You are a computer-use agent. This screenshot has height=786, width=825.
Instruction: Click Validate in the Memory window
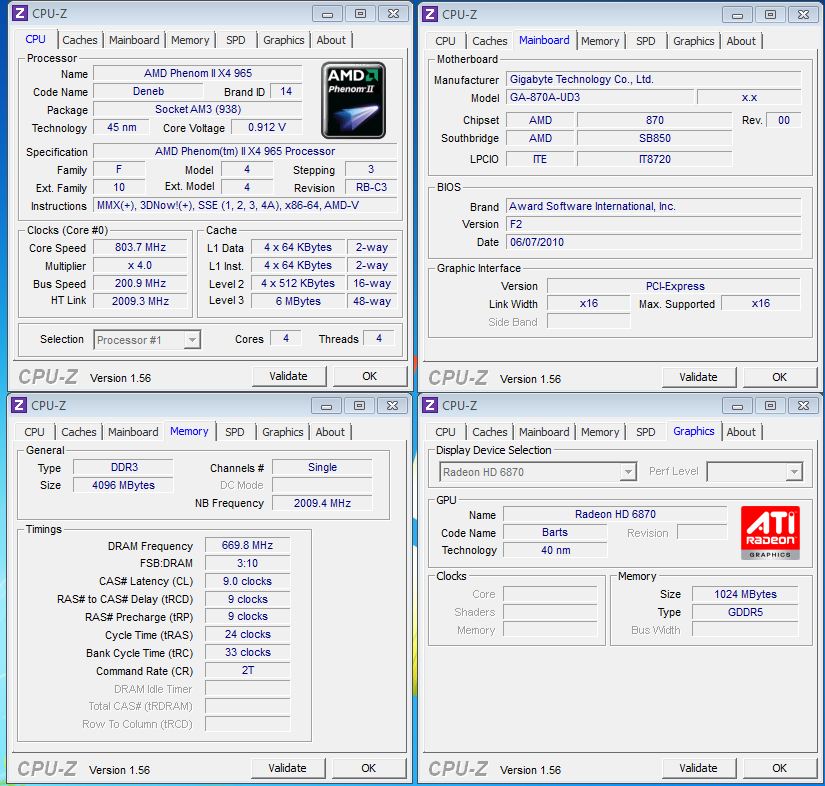pos(287,768)
